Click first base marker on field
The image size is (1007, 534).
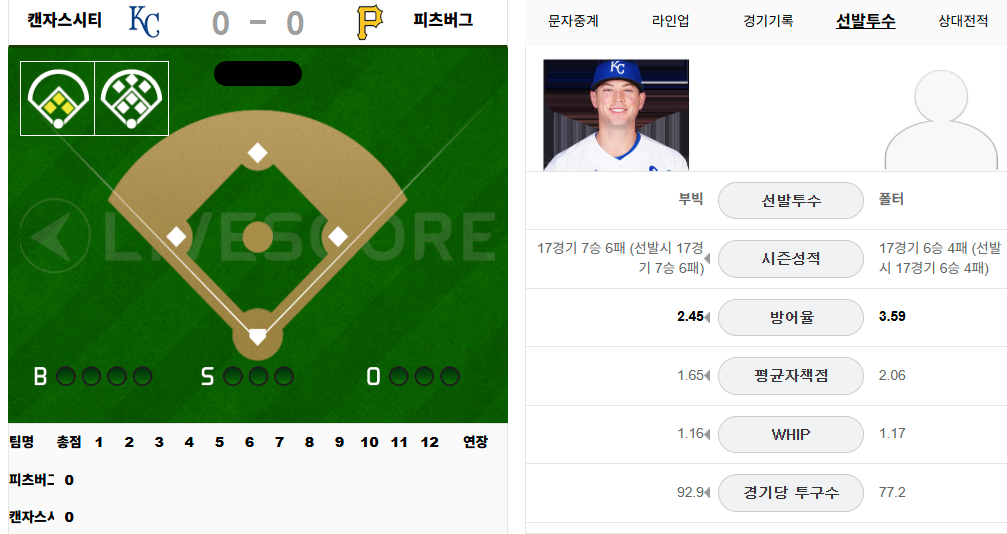[338, 236]
